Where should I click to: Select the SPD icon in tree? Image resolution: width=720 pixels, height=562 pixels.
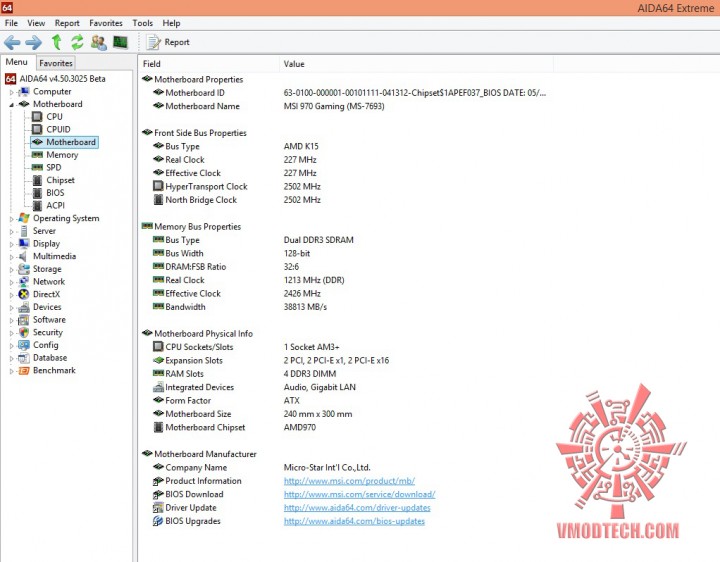37,168
